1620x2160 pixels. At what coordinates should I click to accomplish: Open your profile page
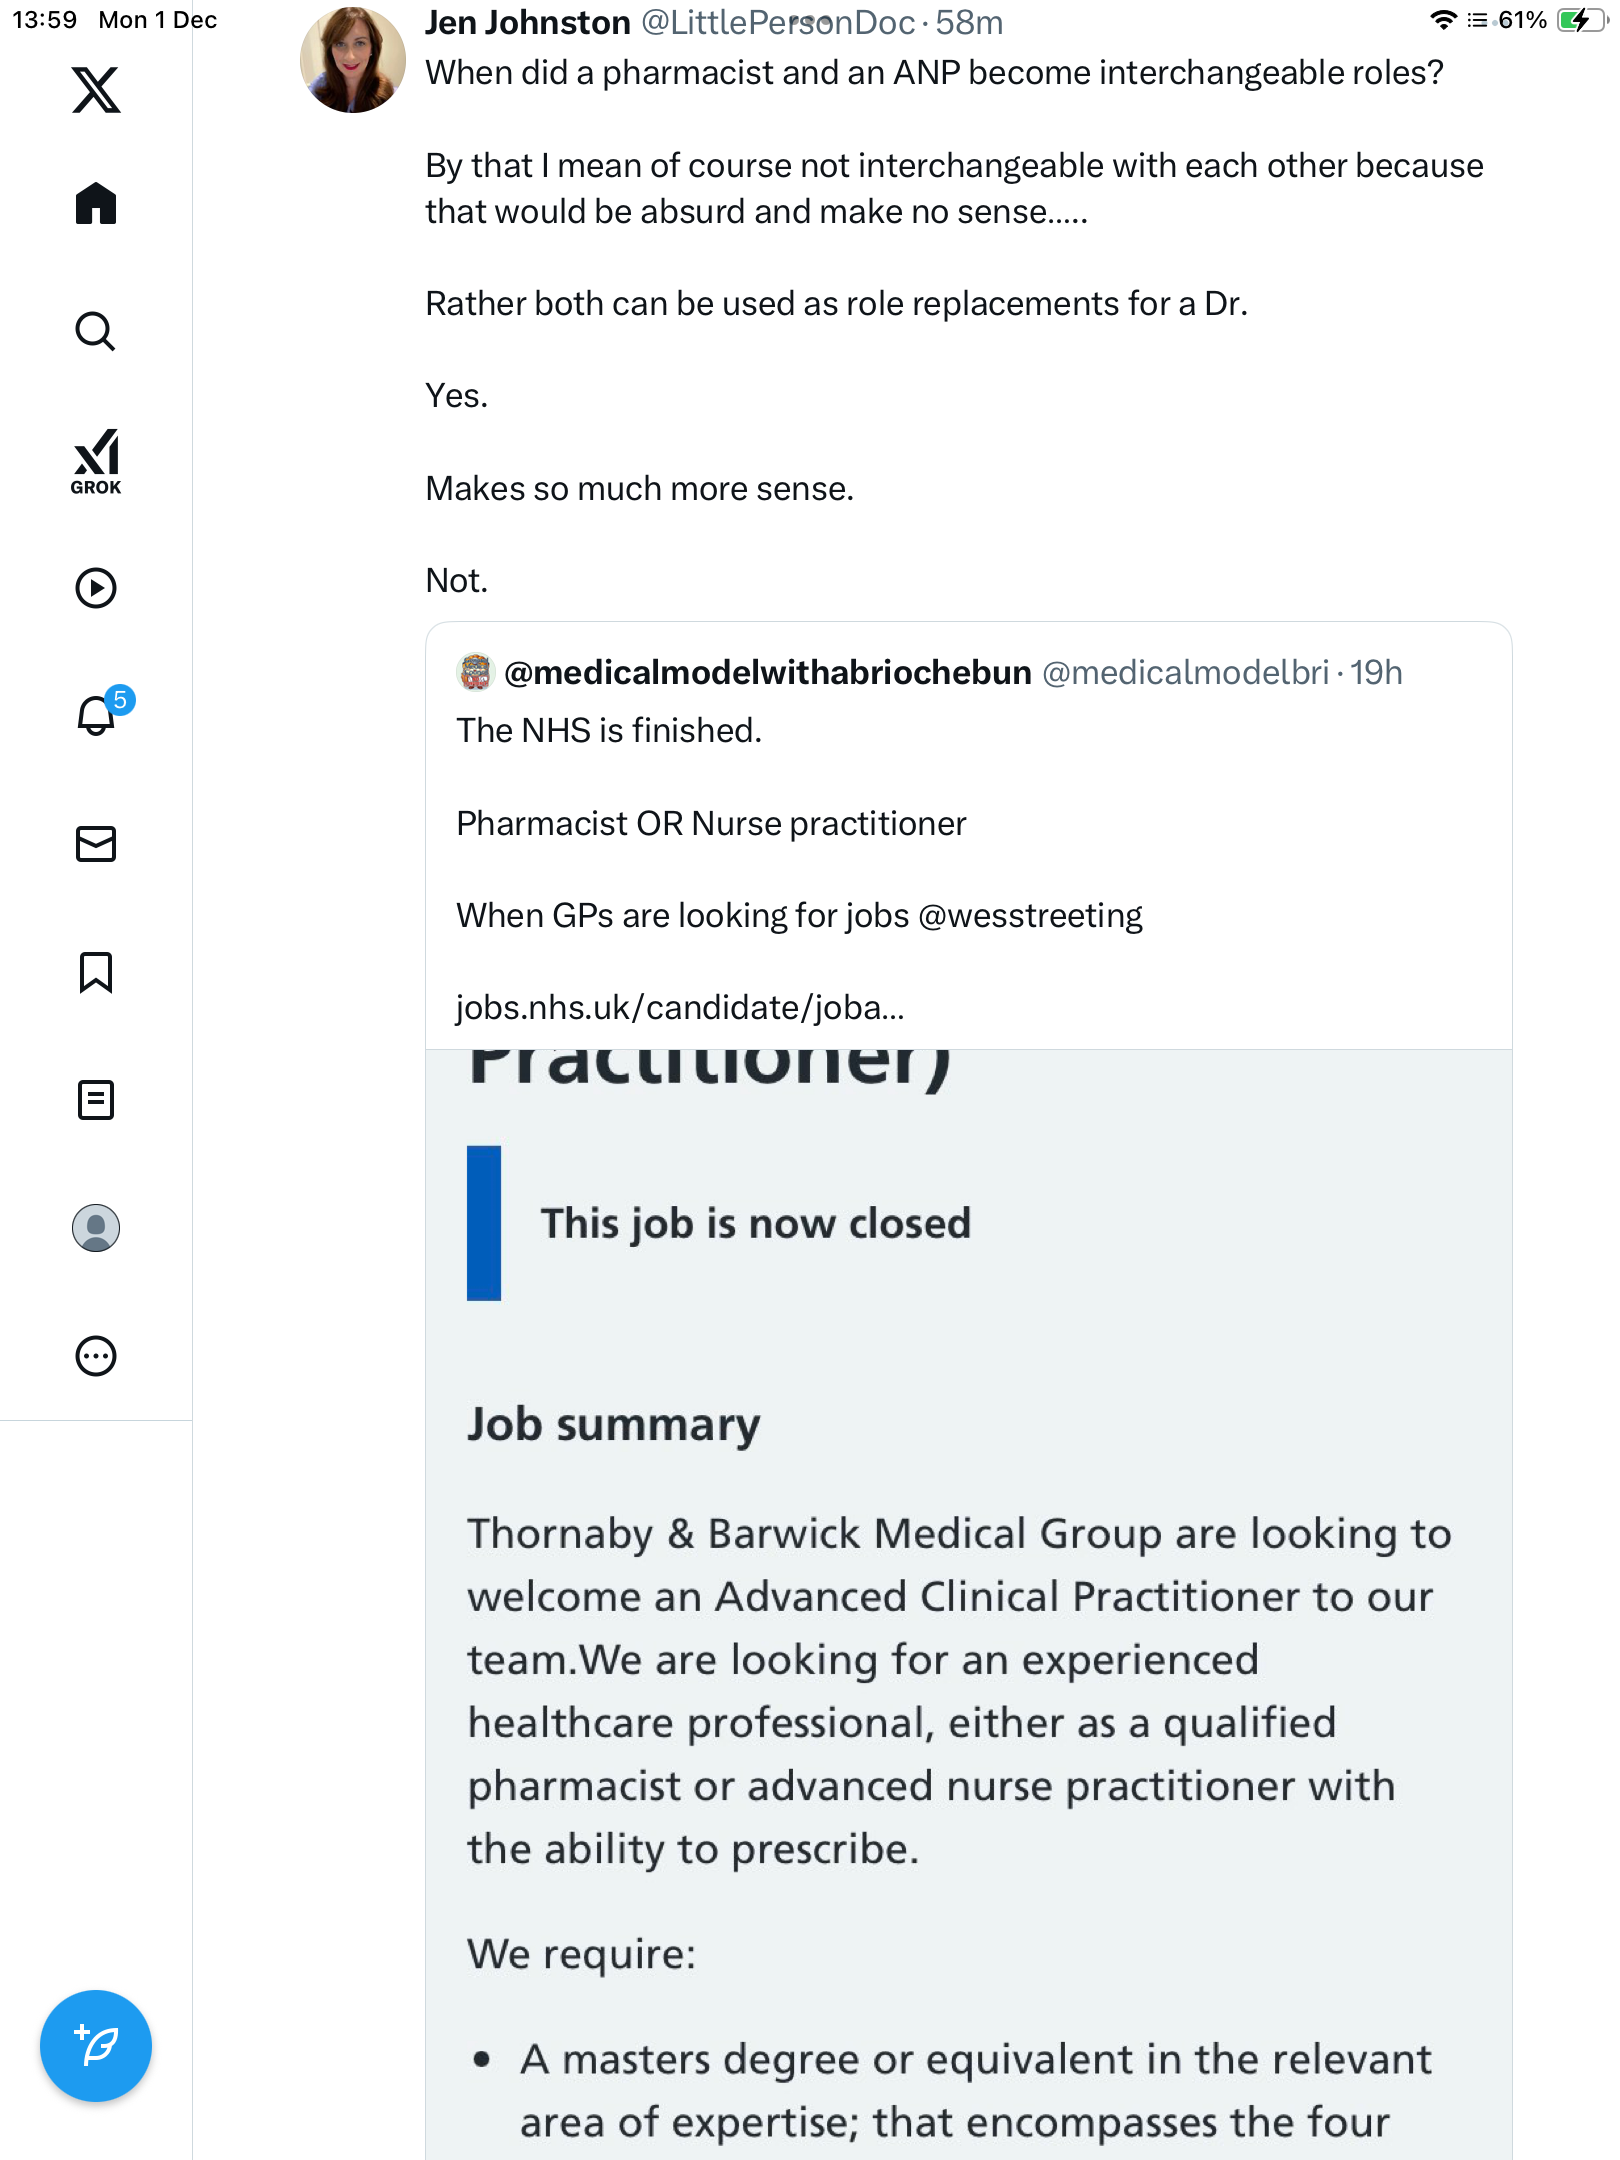pyautogui.click(x=96, y=1228)
